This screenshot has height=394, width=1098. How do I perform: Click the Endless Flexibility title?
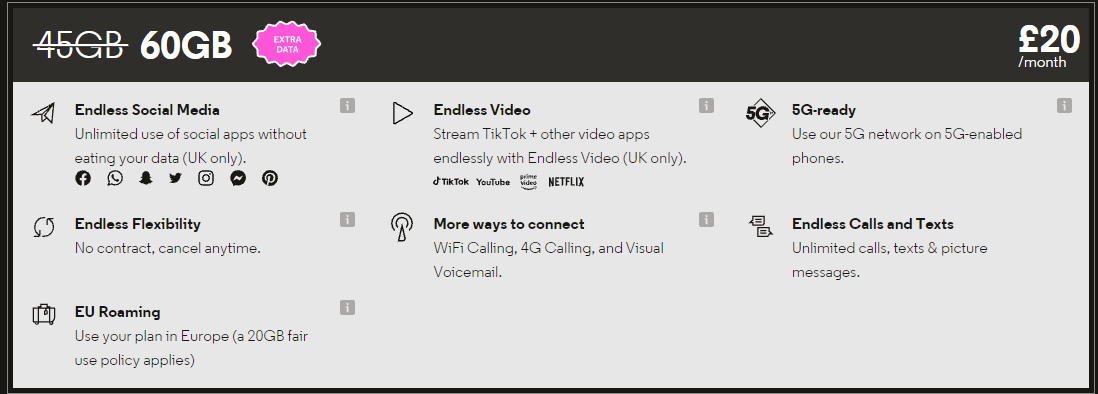click(138, 224)
